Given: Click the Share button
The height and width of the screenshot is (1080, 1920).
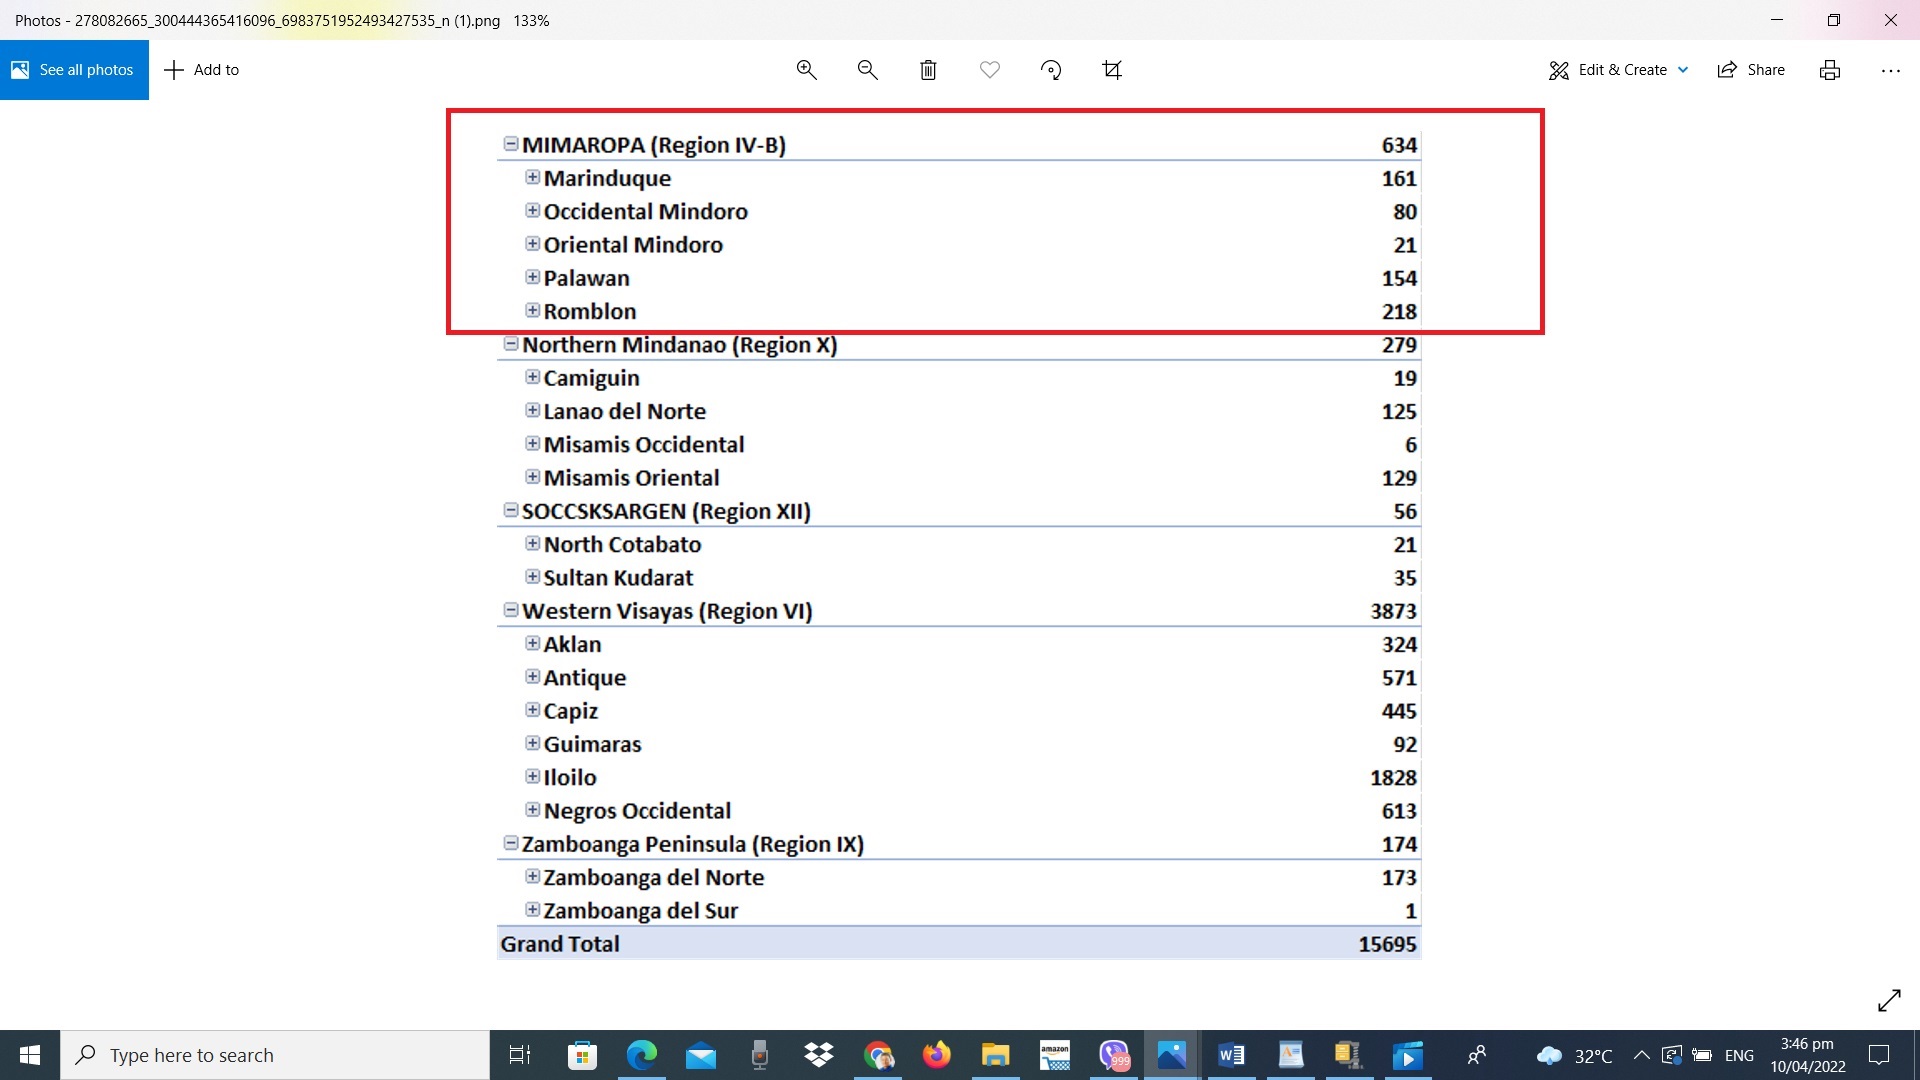Looking at the screenshot, I should pos(1751,70).
